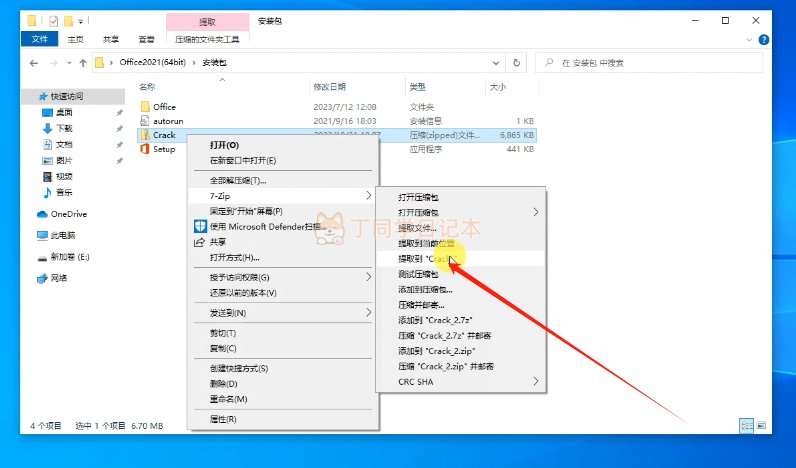Select the Office folder icon
Image resolution: width=796 pixels, height=468 pixels.
(145, 107)
